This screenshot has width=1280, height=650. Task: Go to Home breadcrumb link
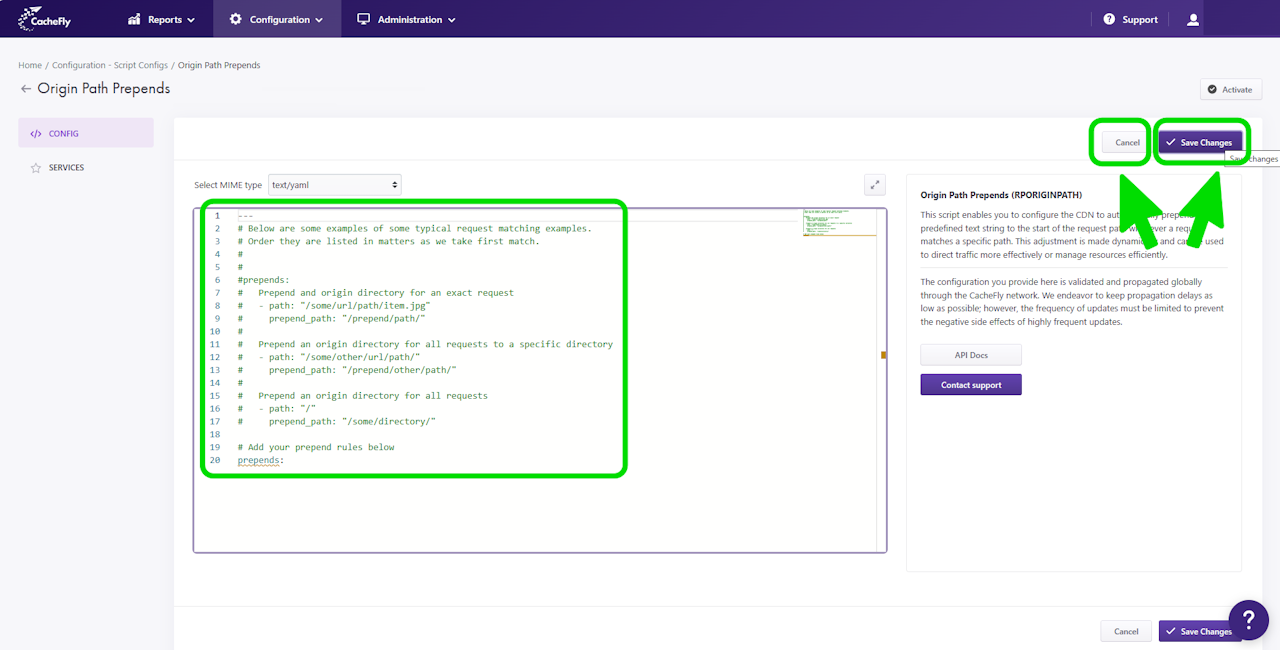coord(30,66)
